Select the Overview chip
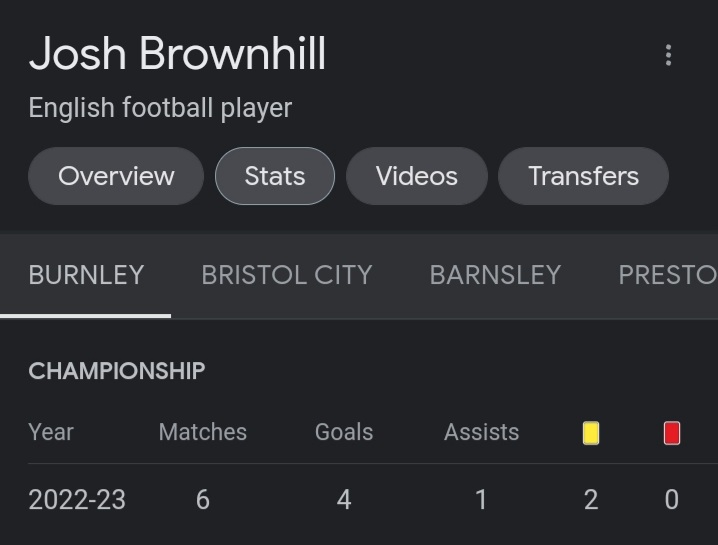This screenshot has height=545, width=718. click(x=116, y=176)
